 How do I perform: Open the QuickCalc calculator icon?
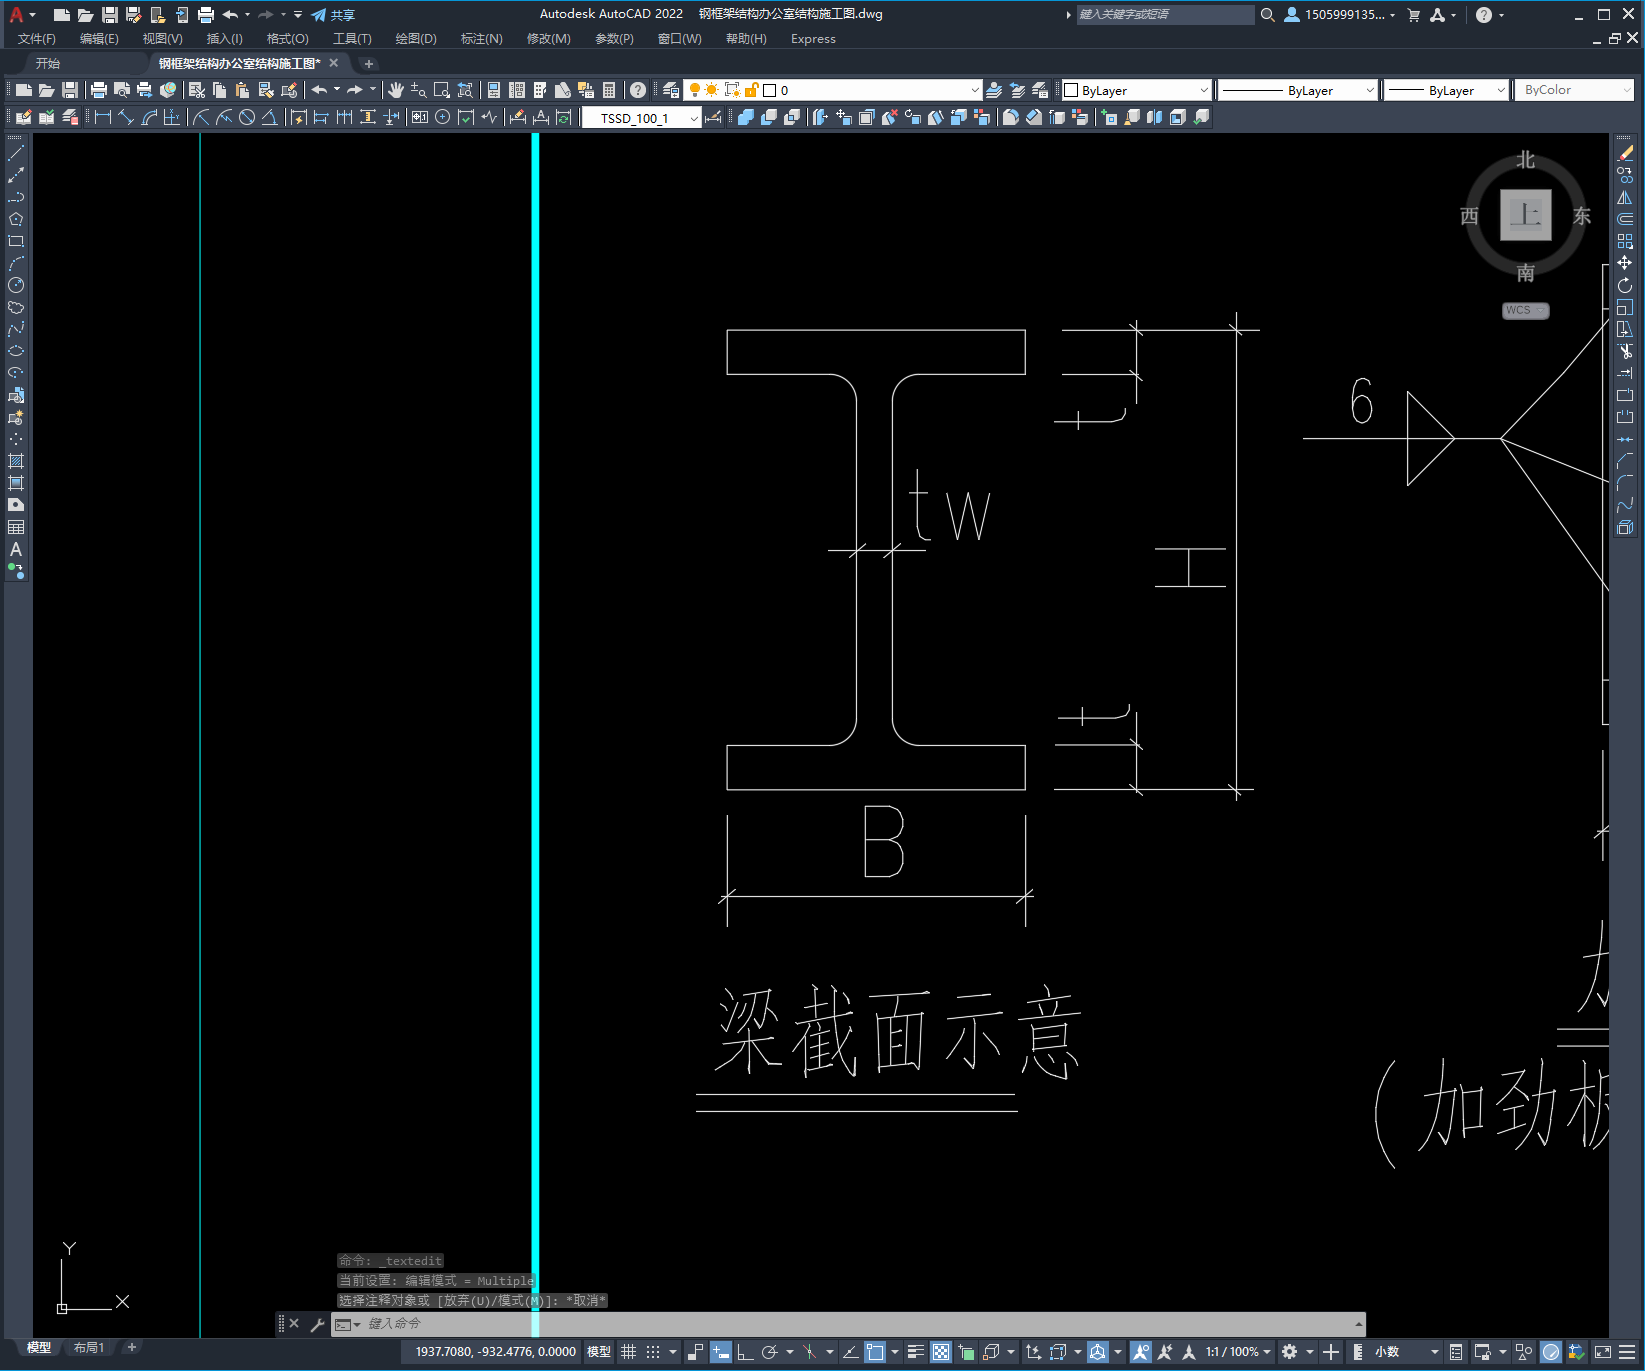(x=609, y=90)
